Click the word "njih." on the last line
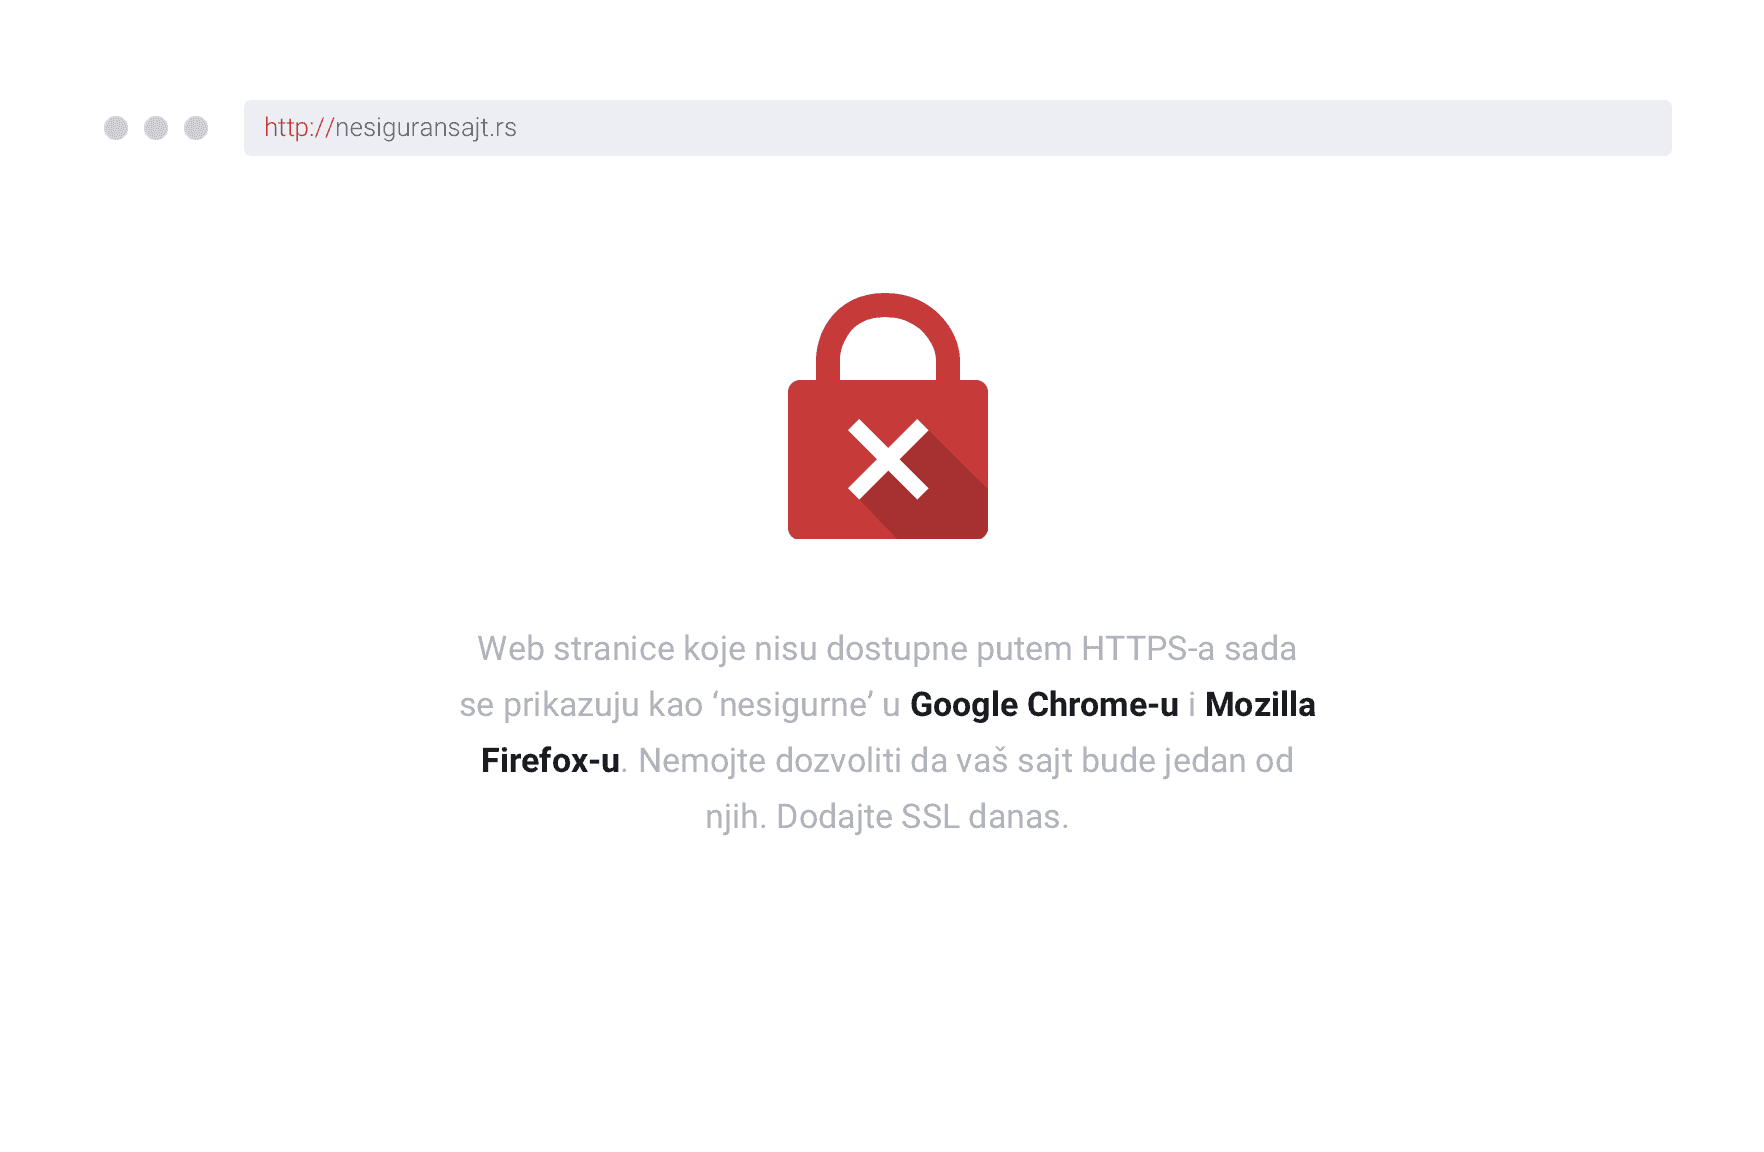This screenshot has width=1764, height=1152. pyautogui.click(x=735, y=817)
